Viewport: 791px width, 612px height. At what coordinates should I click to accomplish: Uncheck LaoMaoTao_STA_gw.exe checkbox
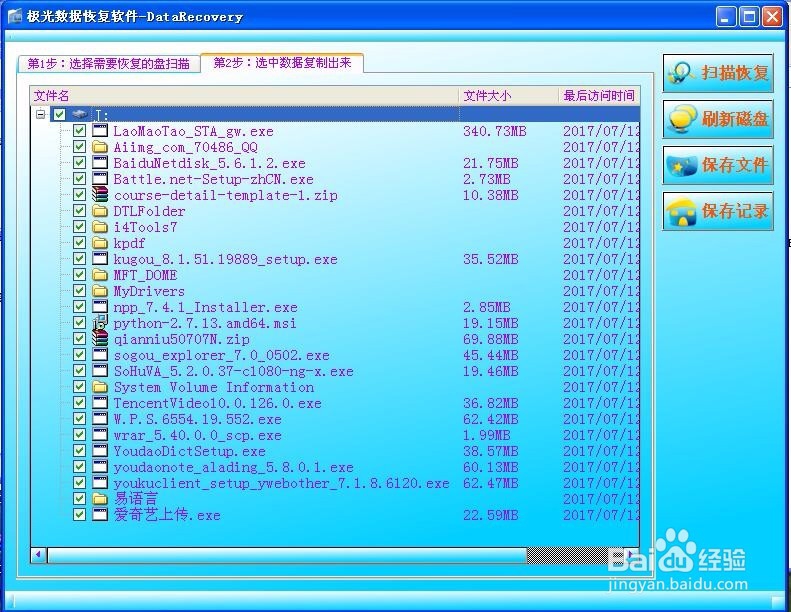click(x=79, y=131)
